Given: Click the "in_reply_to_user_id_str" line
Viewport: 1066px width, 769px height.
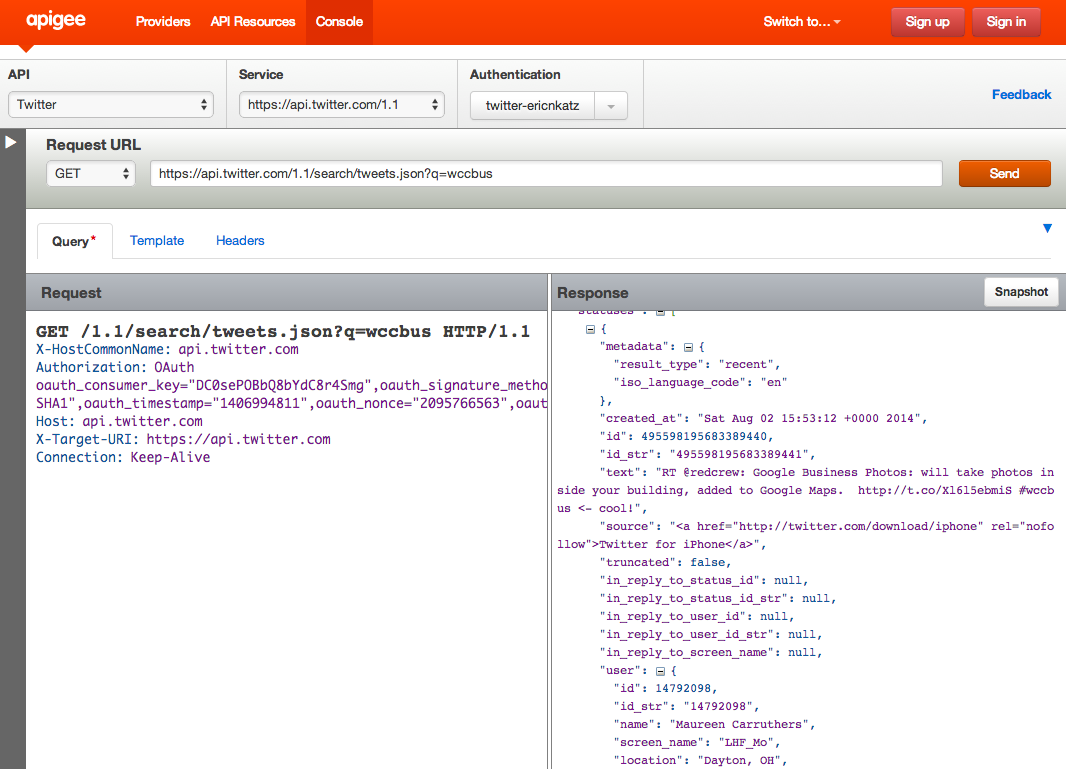Looking at the screenshot, I should click(710, 634).
